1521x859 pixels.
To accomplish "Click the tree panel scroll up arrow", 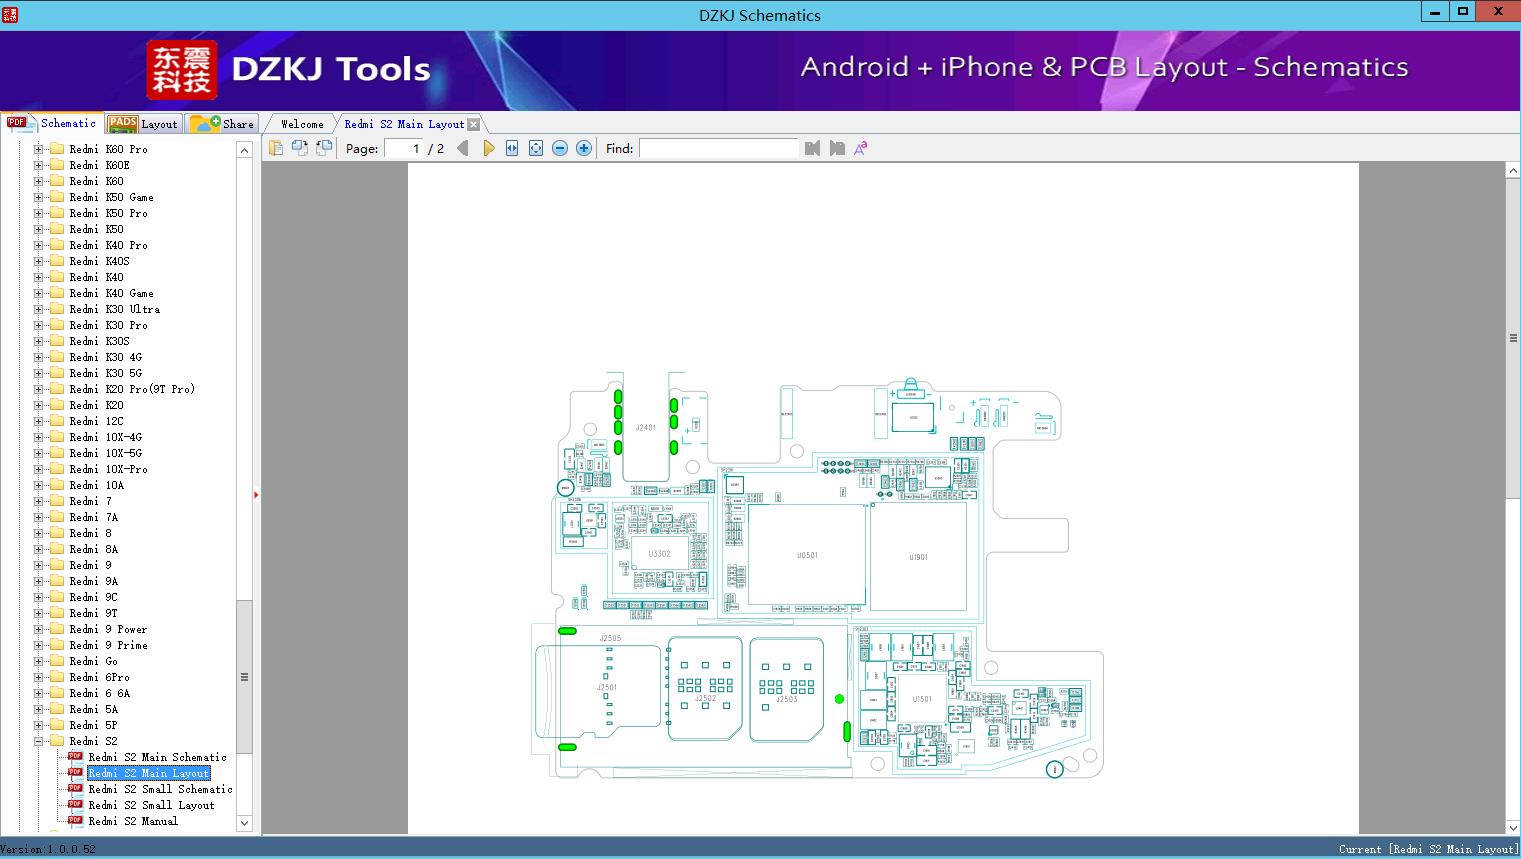I will [244, 150].
